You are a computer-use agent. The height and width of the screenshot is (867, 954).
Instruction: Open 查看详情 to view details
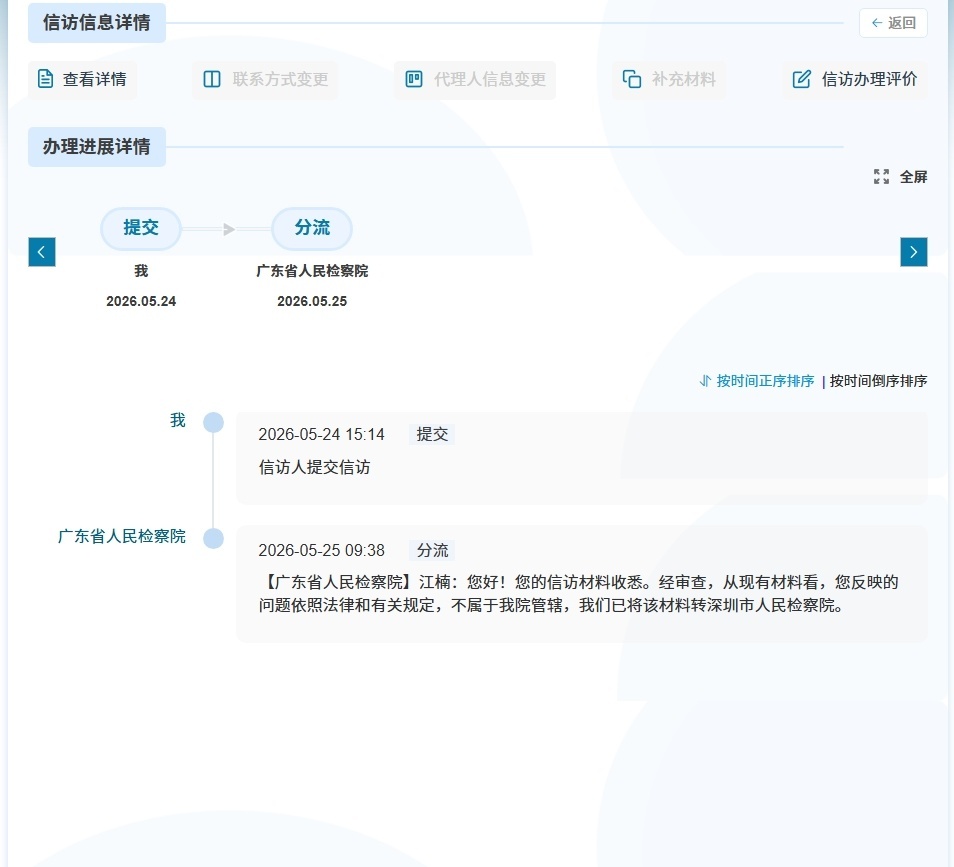(x=82, y=79)
